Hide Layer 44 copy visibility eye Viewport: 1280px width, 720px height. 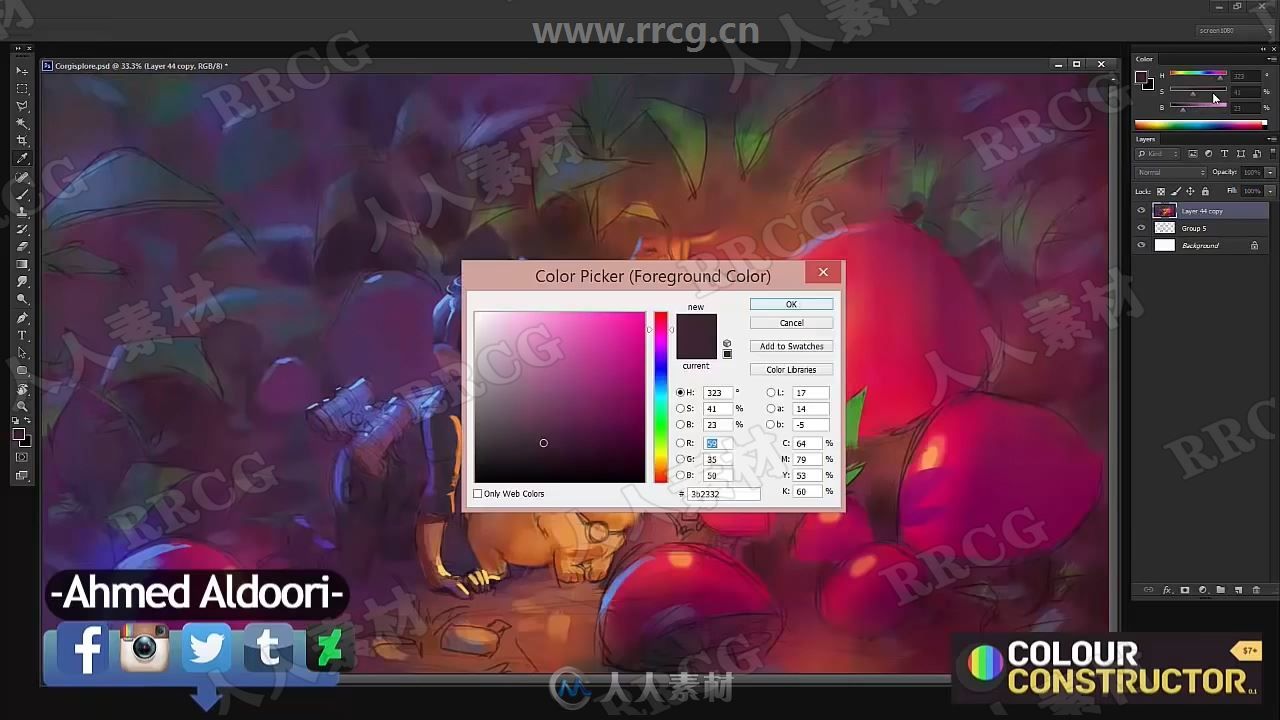pyautogui.click(x=1141, y=211)
